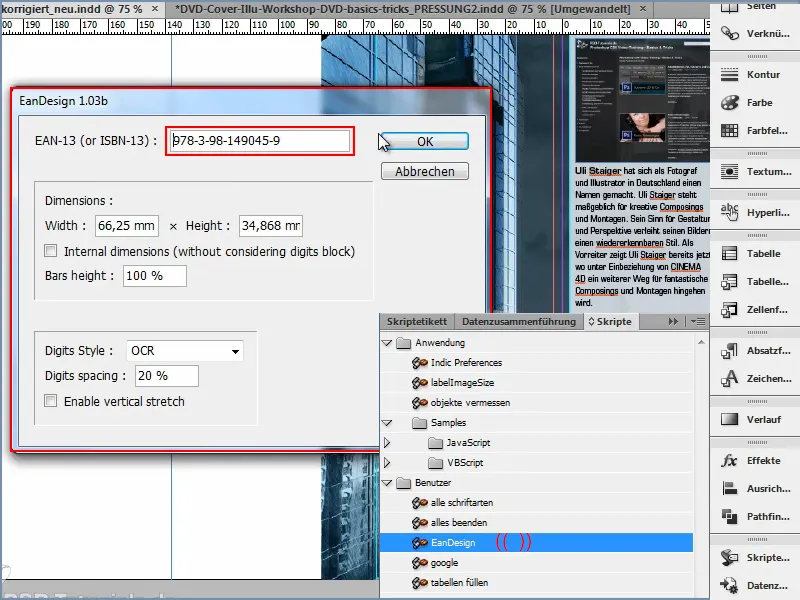The height and width of the screenshot is (600, 800).
Task: Click the Height value field
Action: (271, 226)
